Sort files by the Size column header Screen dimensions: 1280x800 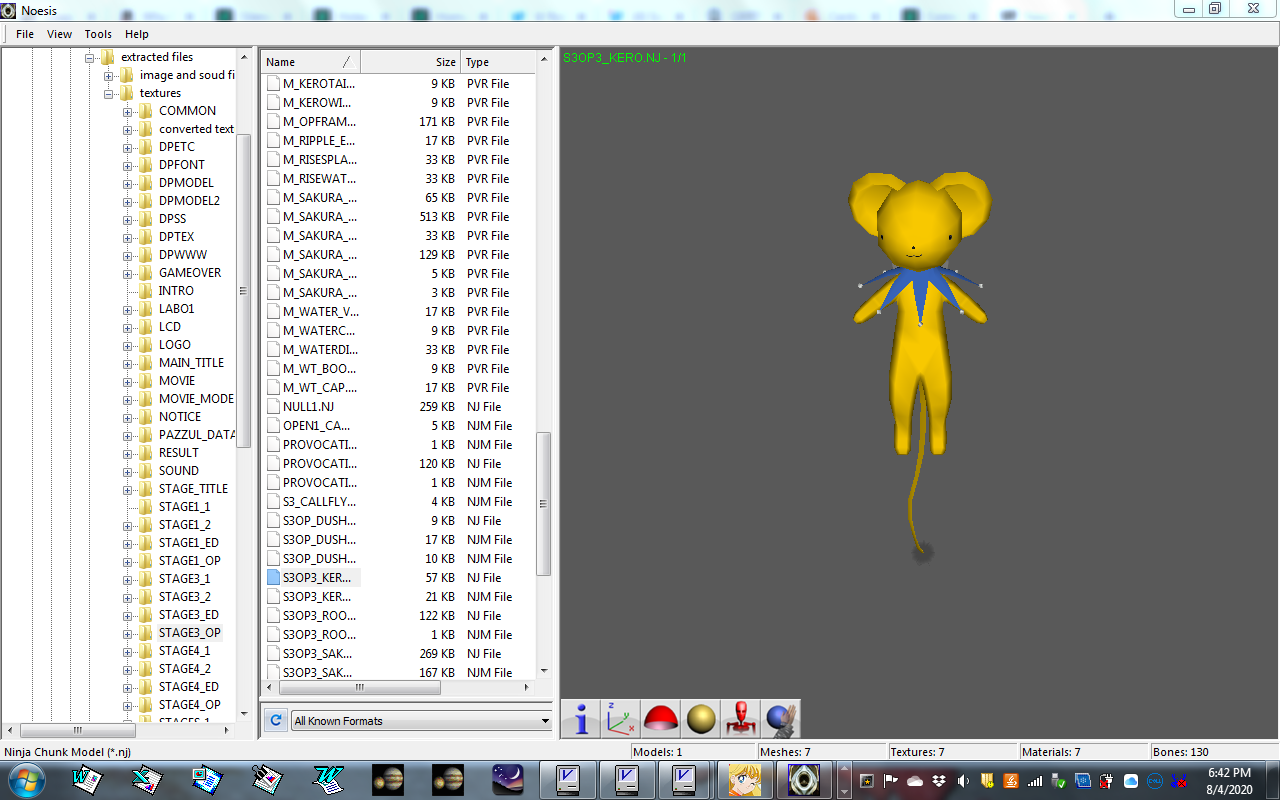tap(410, 62)
